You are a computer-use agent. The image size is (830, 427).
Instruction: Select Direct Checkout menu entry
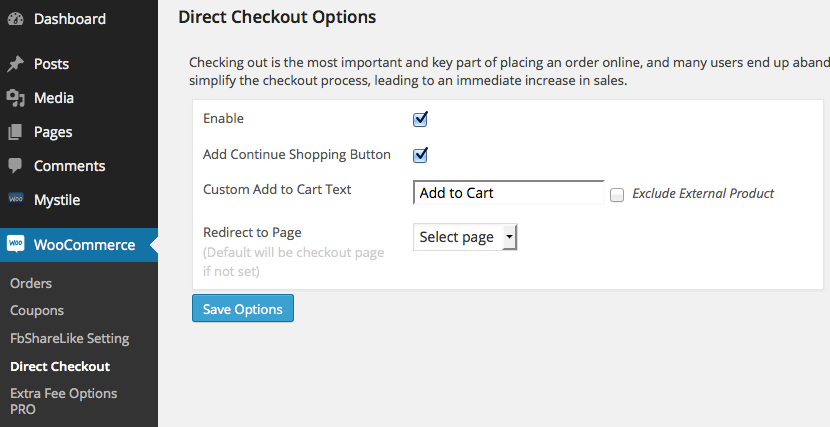(60, 366)
